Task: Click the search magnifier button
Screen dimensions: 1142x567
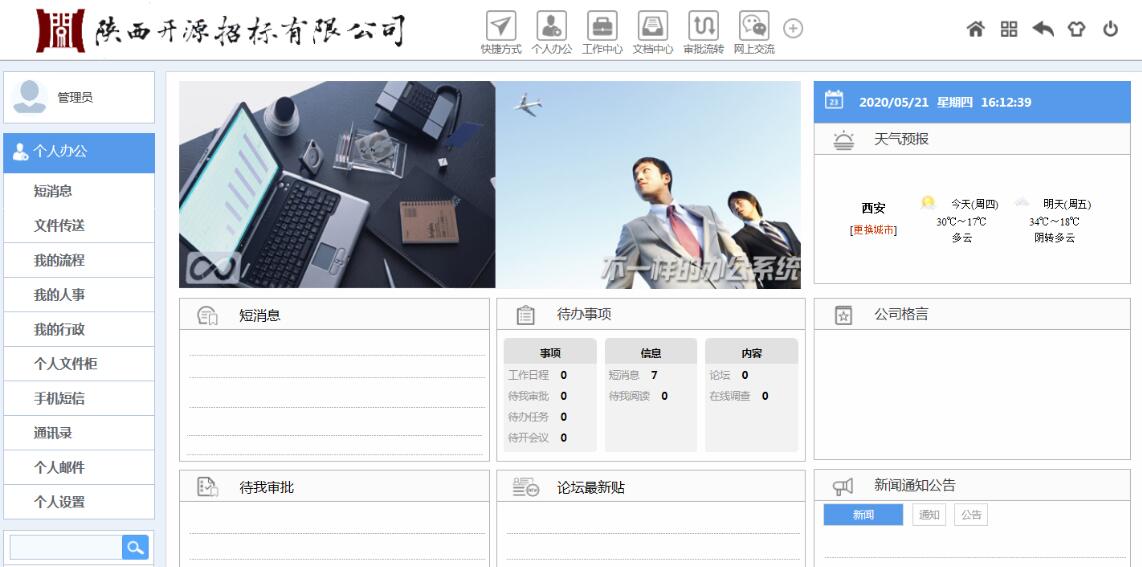Action: (x=135, y=547)
